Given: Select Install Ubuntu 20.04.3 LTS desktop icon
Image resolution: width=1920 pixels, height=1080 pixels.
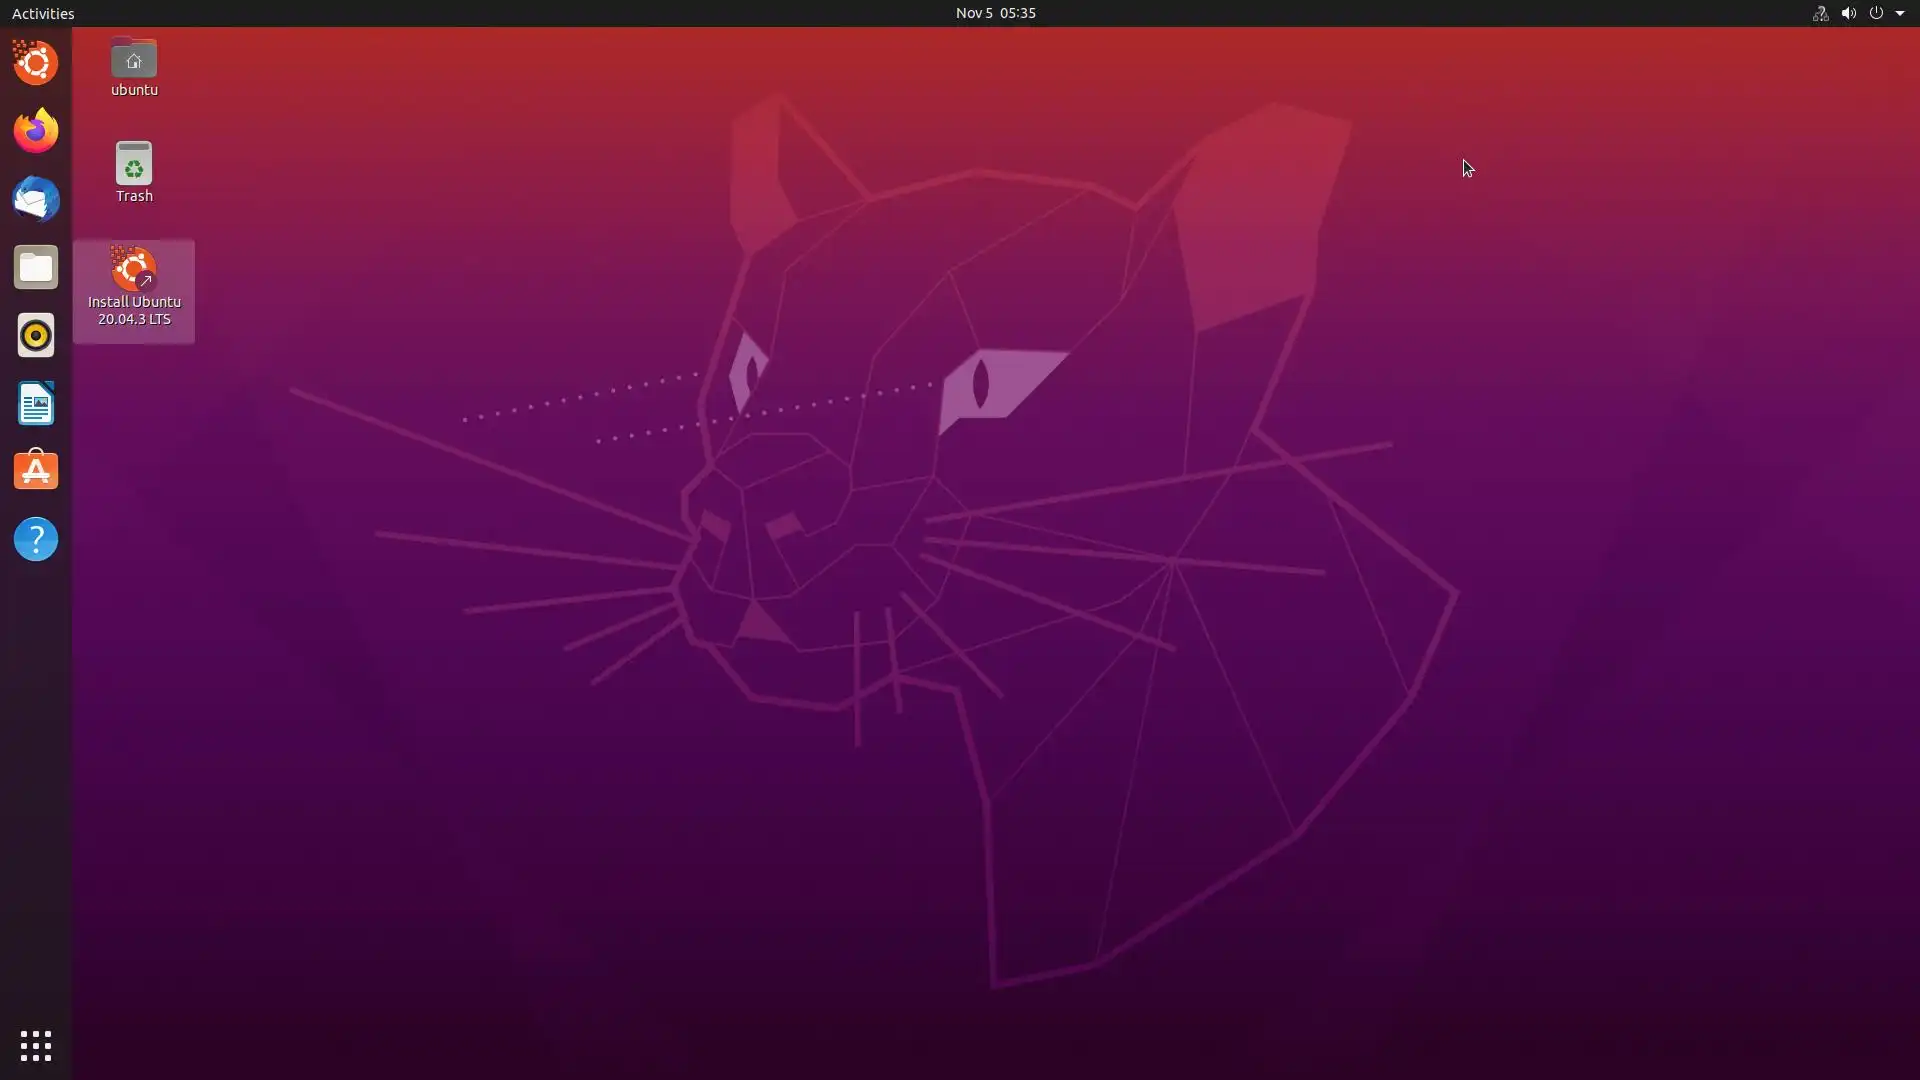Looking at the screenshot, I should pyautogui.click(x=134, y=270).
